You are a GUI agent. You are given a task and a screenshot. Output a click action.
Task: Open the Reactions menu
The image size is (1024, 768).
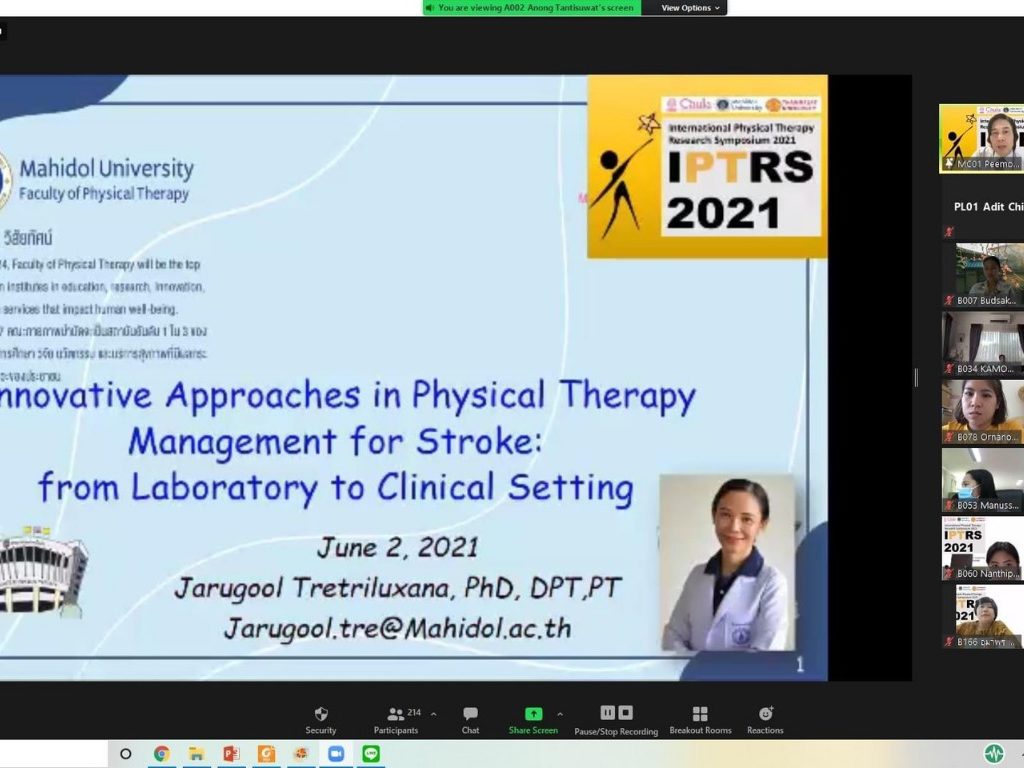point(765,720)
